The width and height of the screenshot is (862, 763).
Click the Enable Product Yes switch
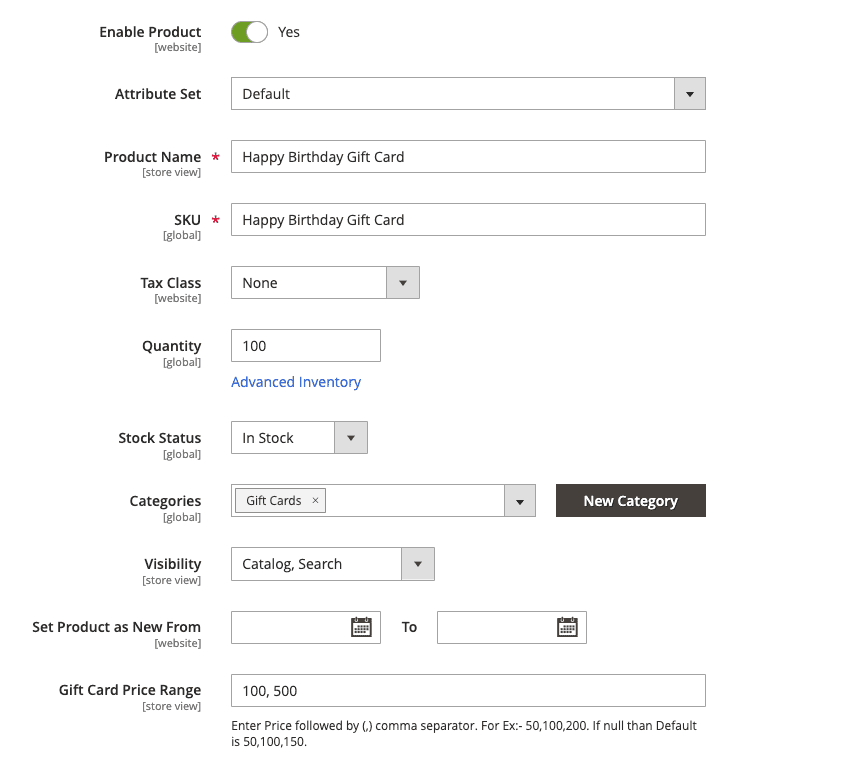pyautogui.click(x=249, y=32)
